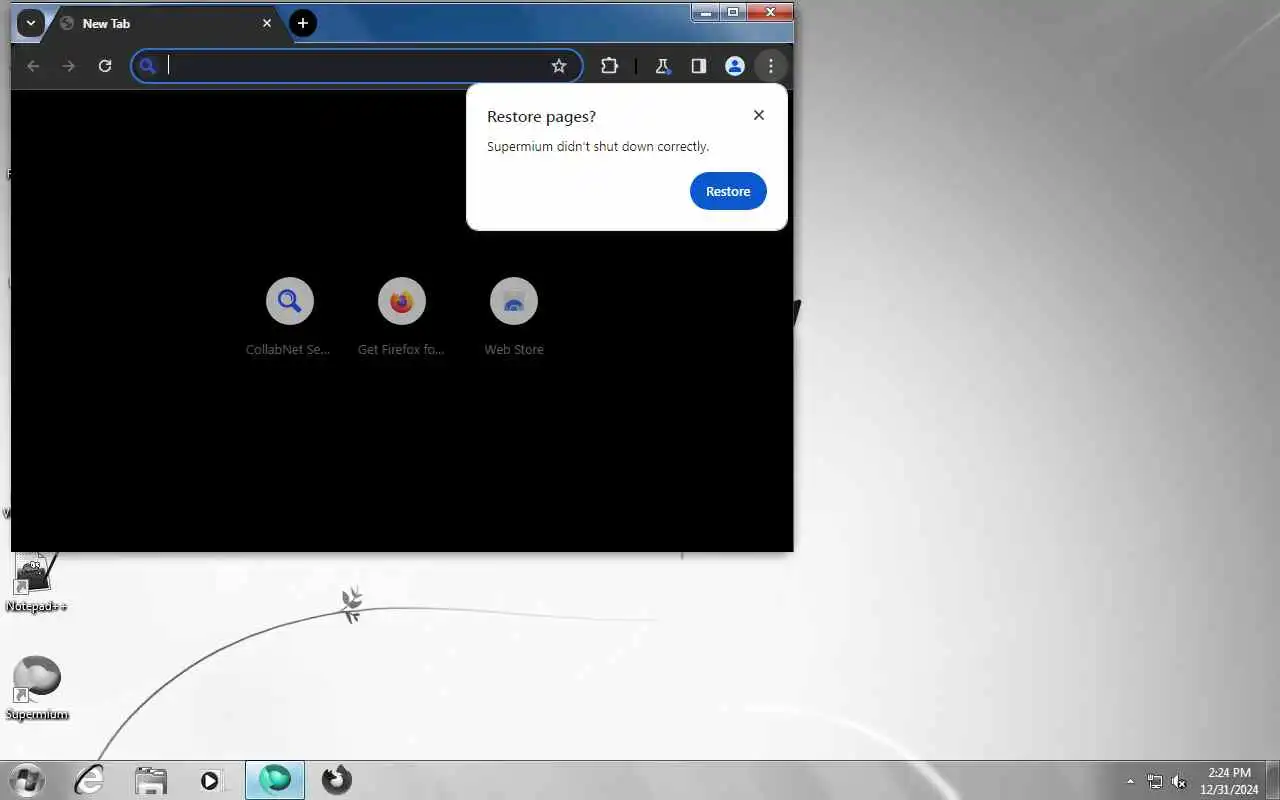Open the profile avatar menu

735,66
